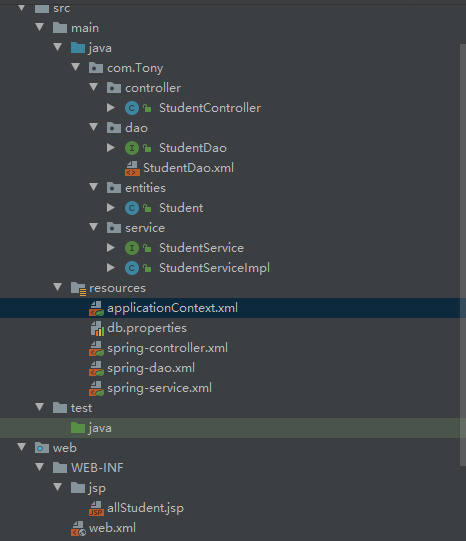Collapse the com.Tony package arrow

(x=76, y=67)
